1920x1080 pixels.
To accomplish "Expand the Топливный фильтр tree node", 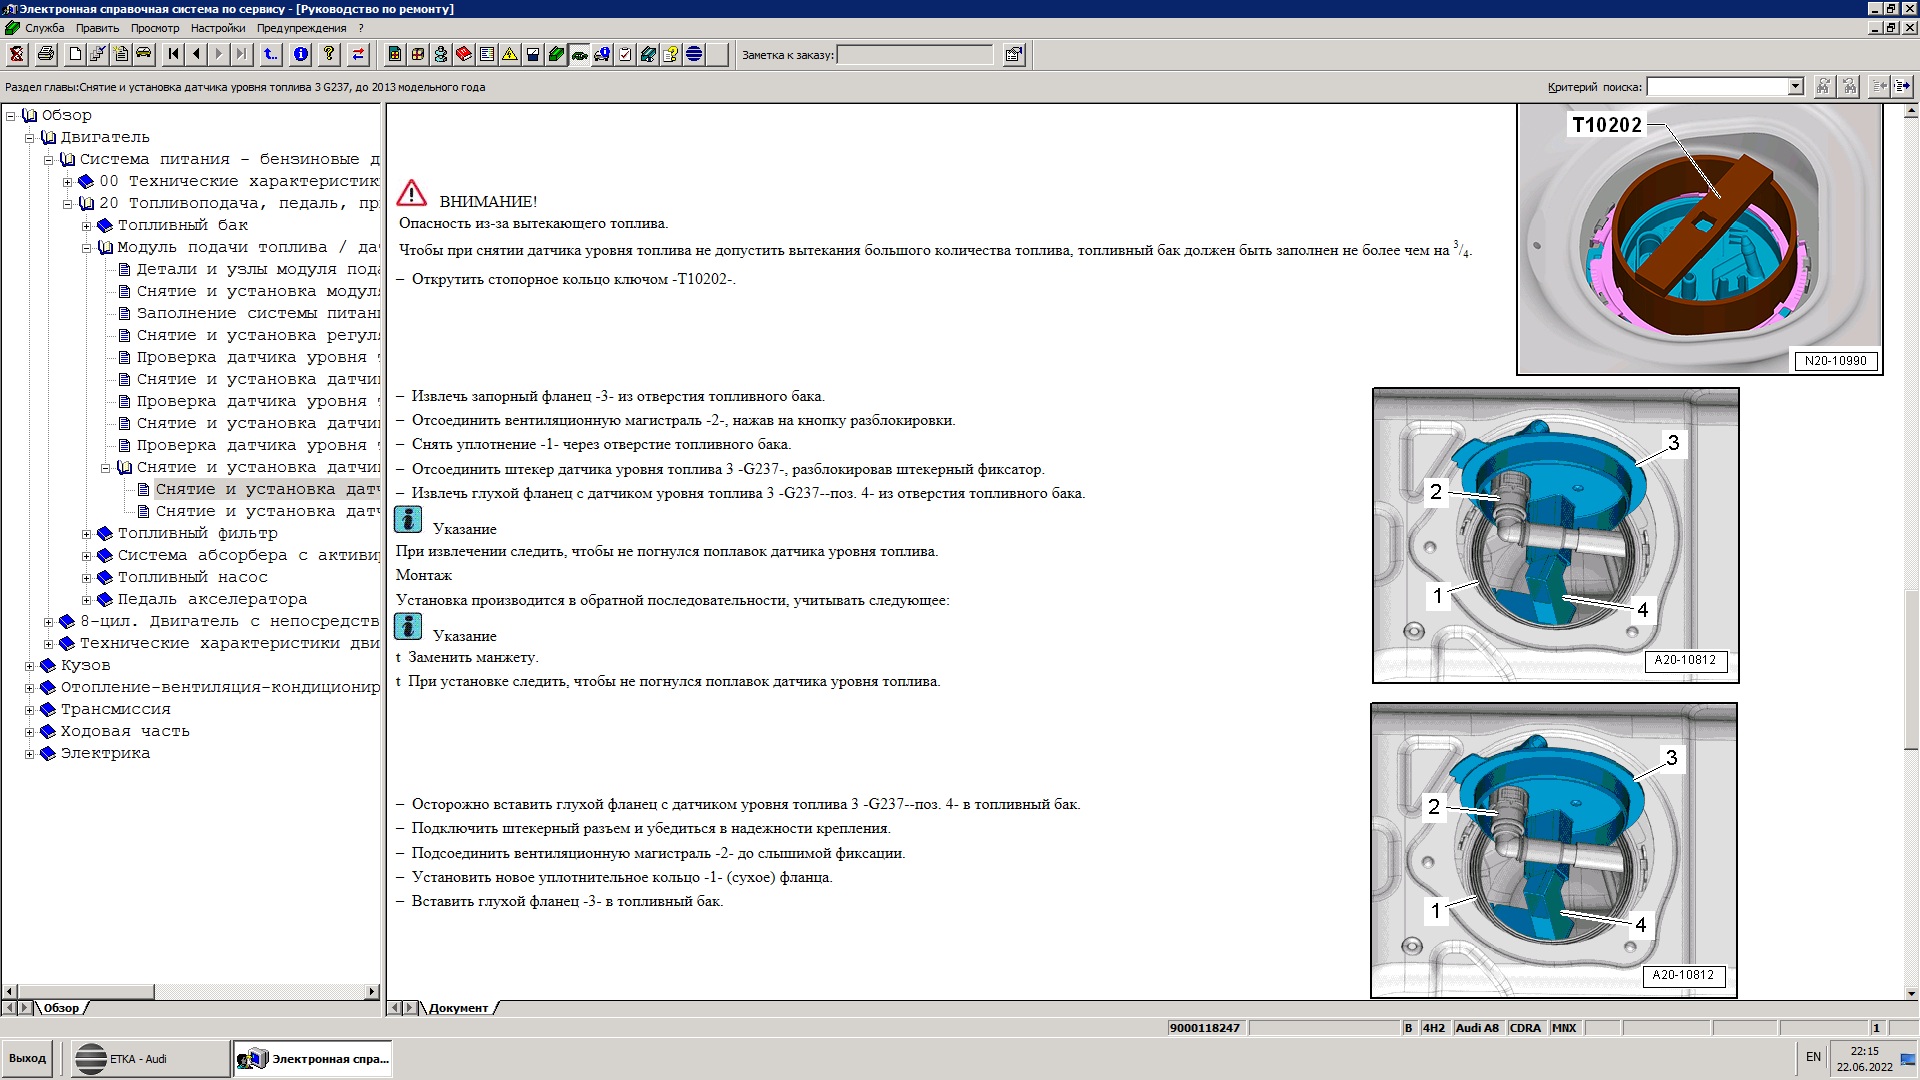I will (x=87, y=534).
